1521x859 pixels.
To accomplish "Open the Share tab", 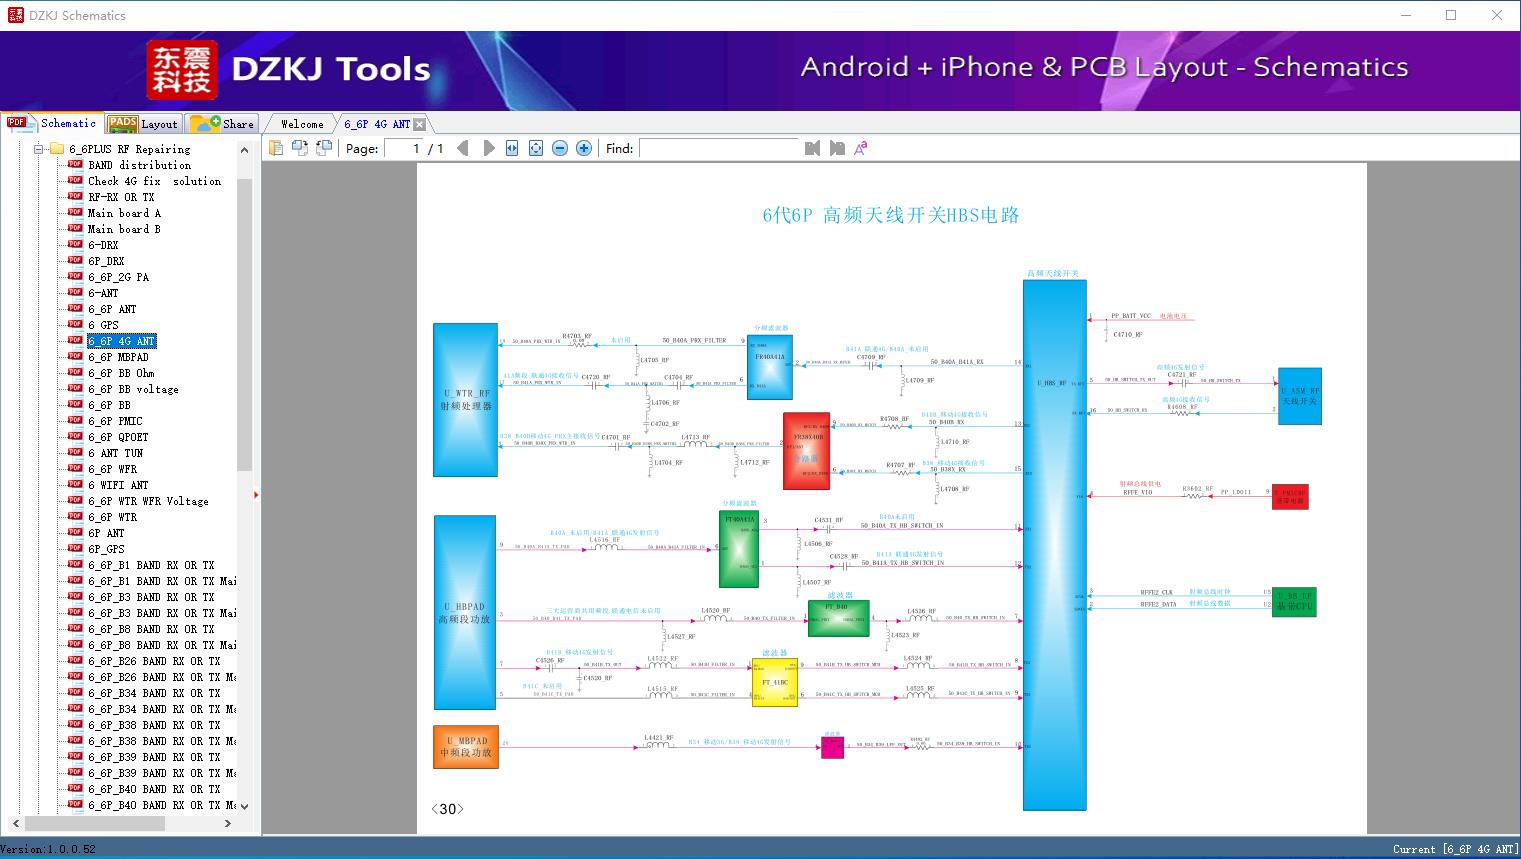I will click(222, 124).
